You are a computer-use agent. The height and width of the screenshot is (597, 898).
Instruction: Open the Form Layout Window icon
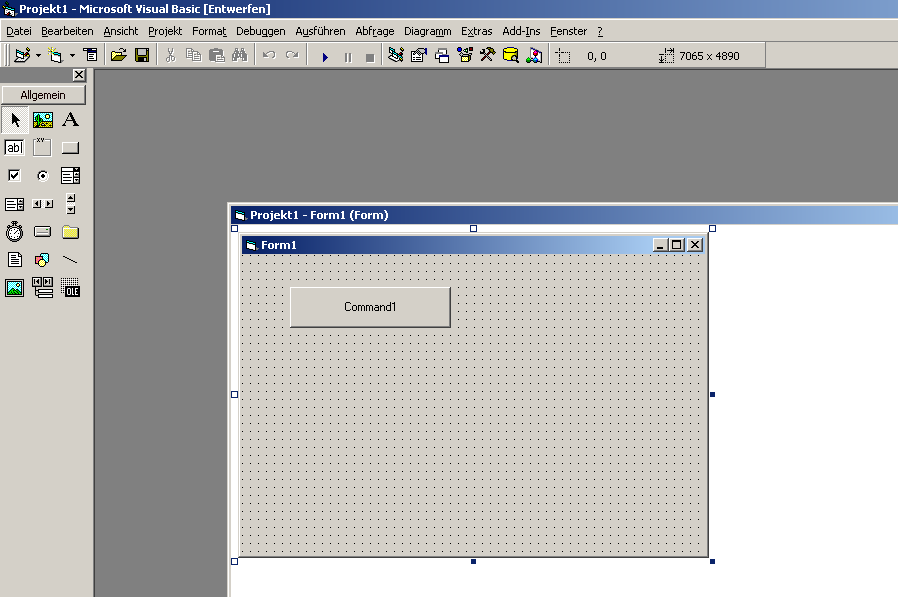point(442,56)
